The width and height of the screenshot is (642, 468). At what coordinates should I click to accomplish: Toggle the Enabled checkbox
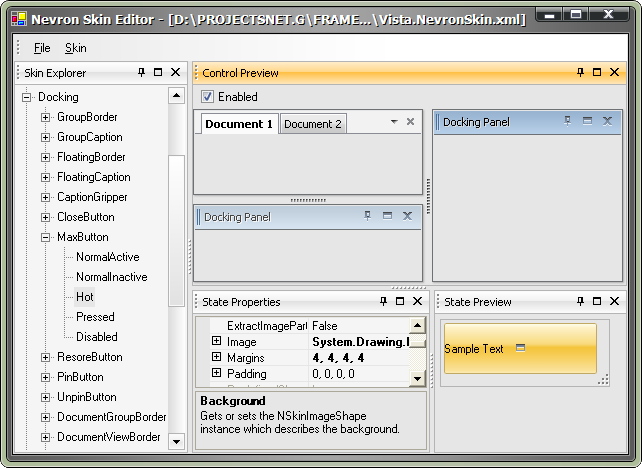[x=207, y=97]
